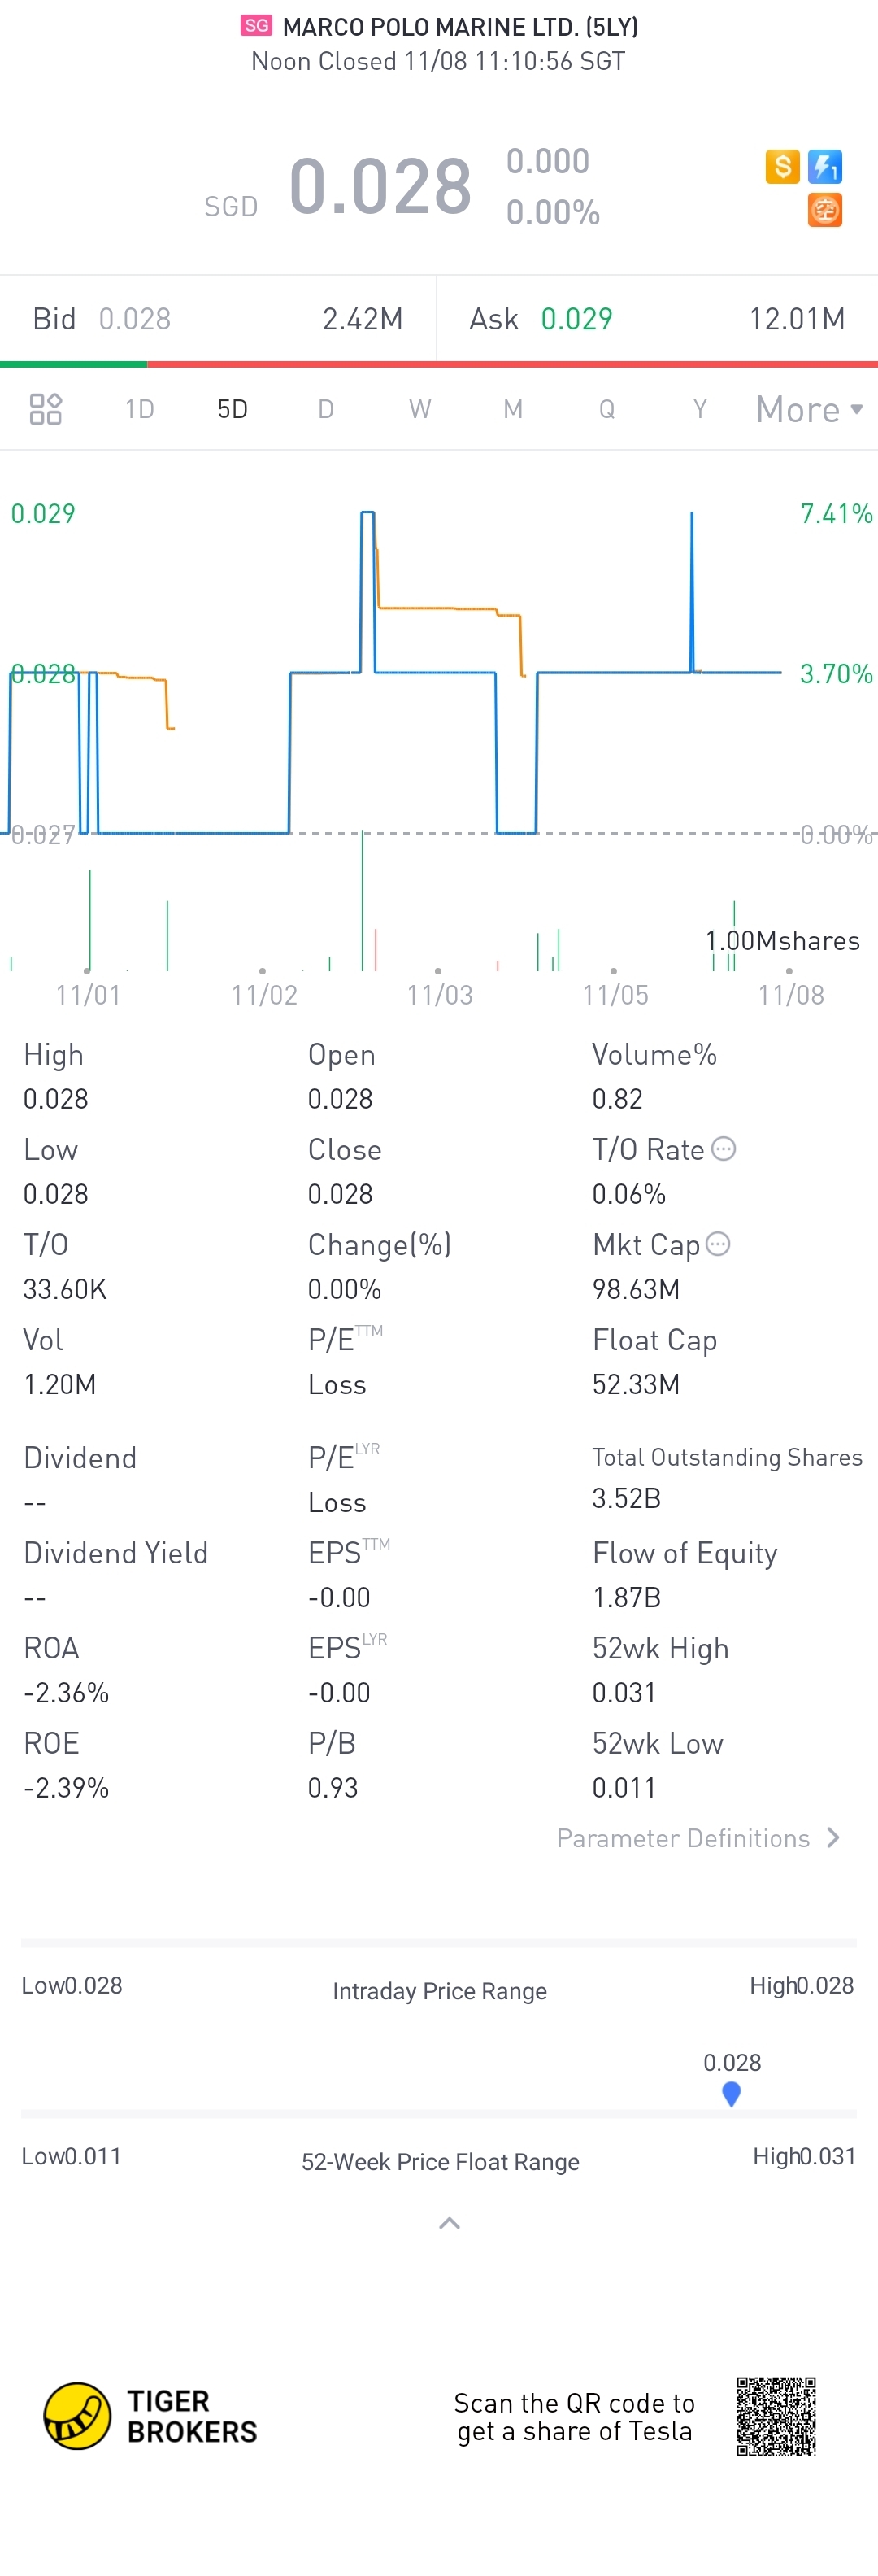The width and height of the screenshot is (878, 2576).
Task: Open the Parameter Definitions link
Action: (683, 1838)
